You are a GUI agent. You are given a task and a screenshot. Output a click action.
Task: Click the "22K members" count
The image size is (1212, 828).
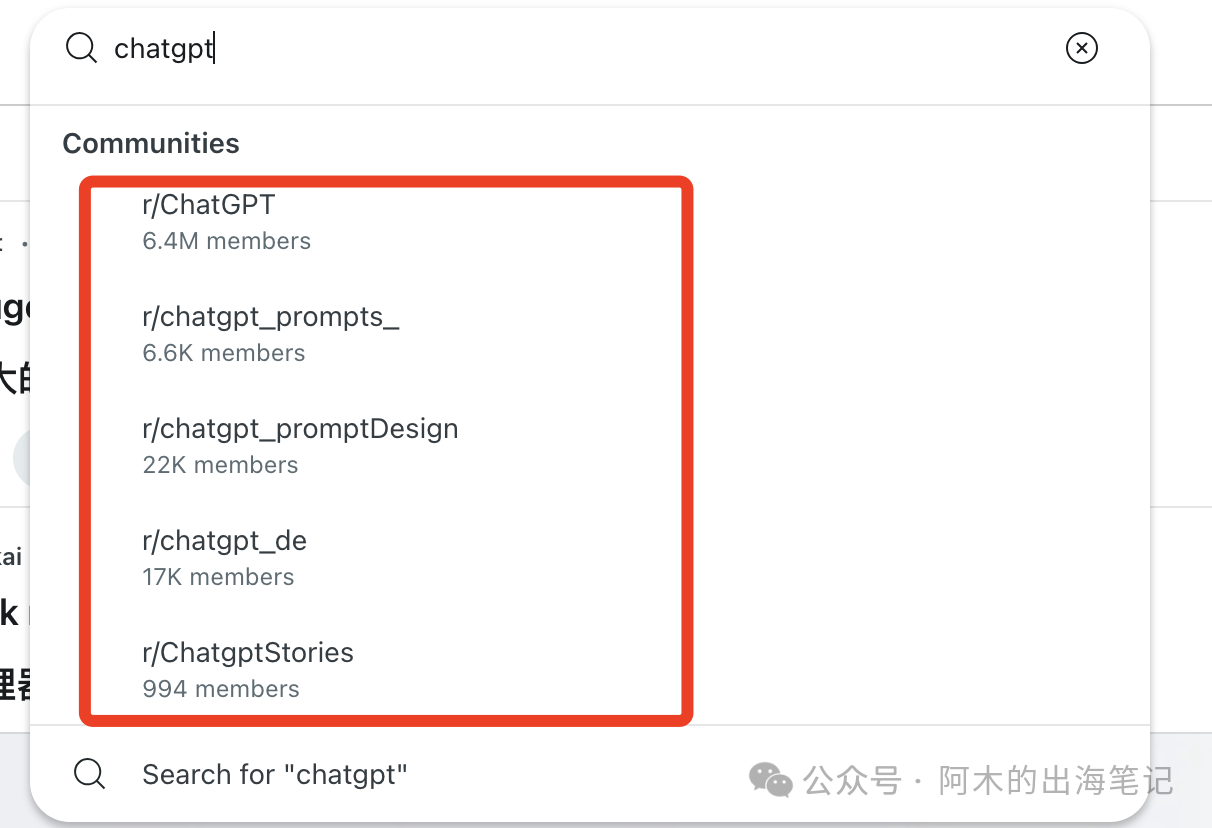tap(221, 465)
